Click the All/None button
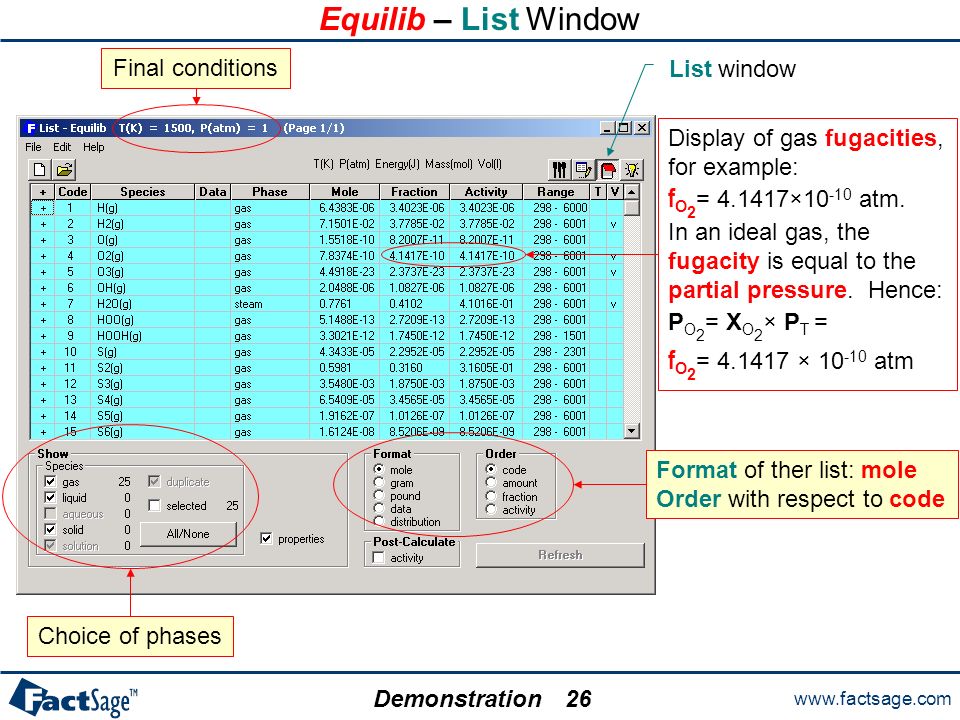This screenshot has width=960, height=720. tap(188, 534)
